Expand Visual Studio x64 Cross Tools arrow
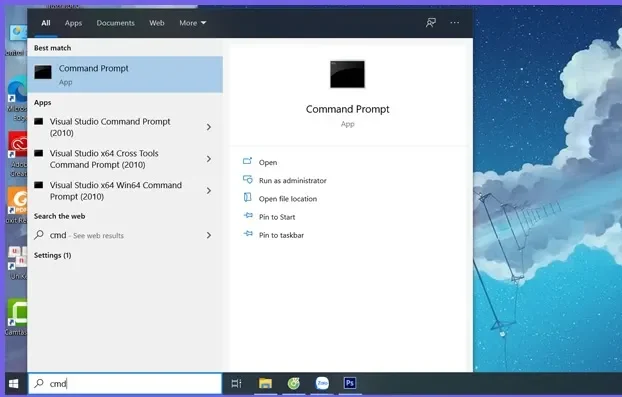Viewport: 622px width, 397px height. [x=209, y=159]
